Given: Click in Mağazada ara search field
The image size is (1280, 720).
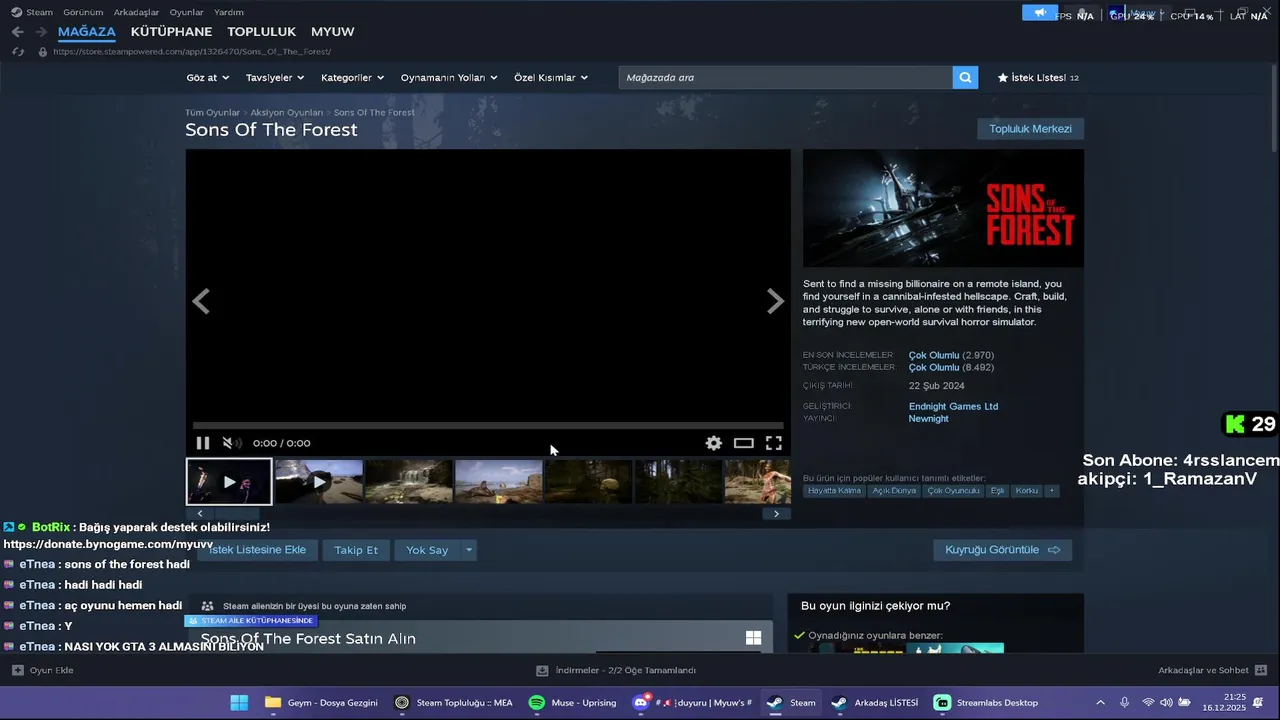Looking at the screenshot, I should tap(785, 77).
